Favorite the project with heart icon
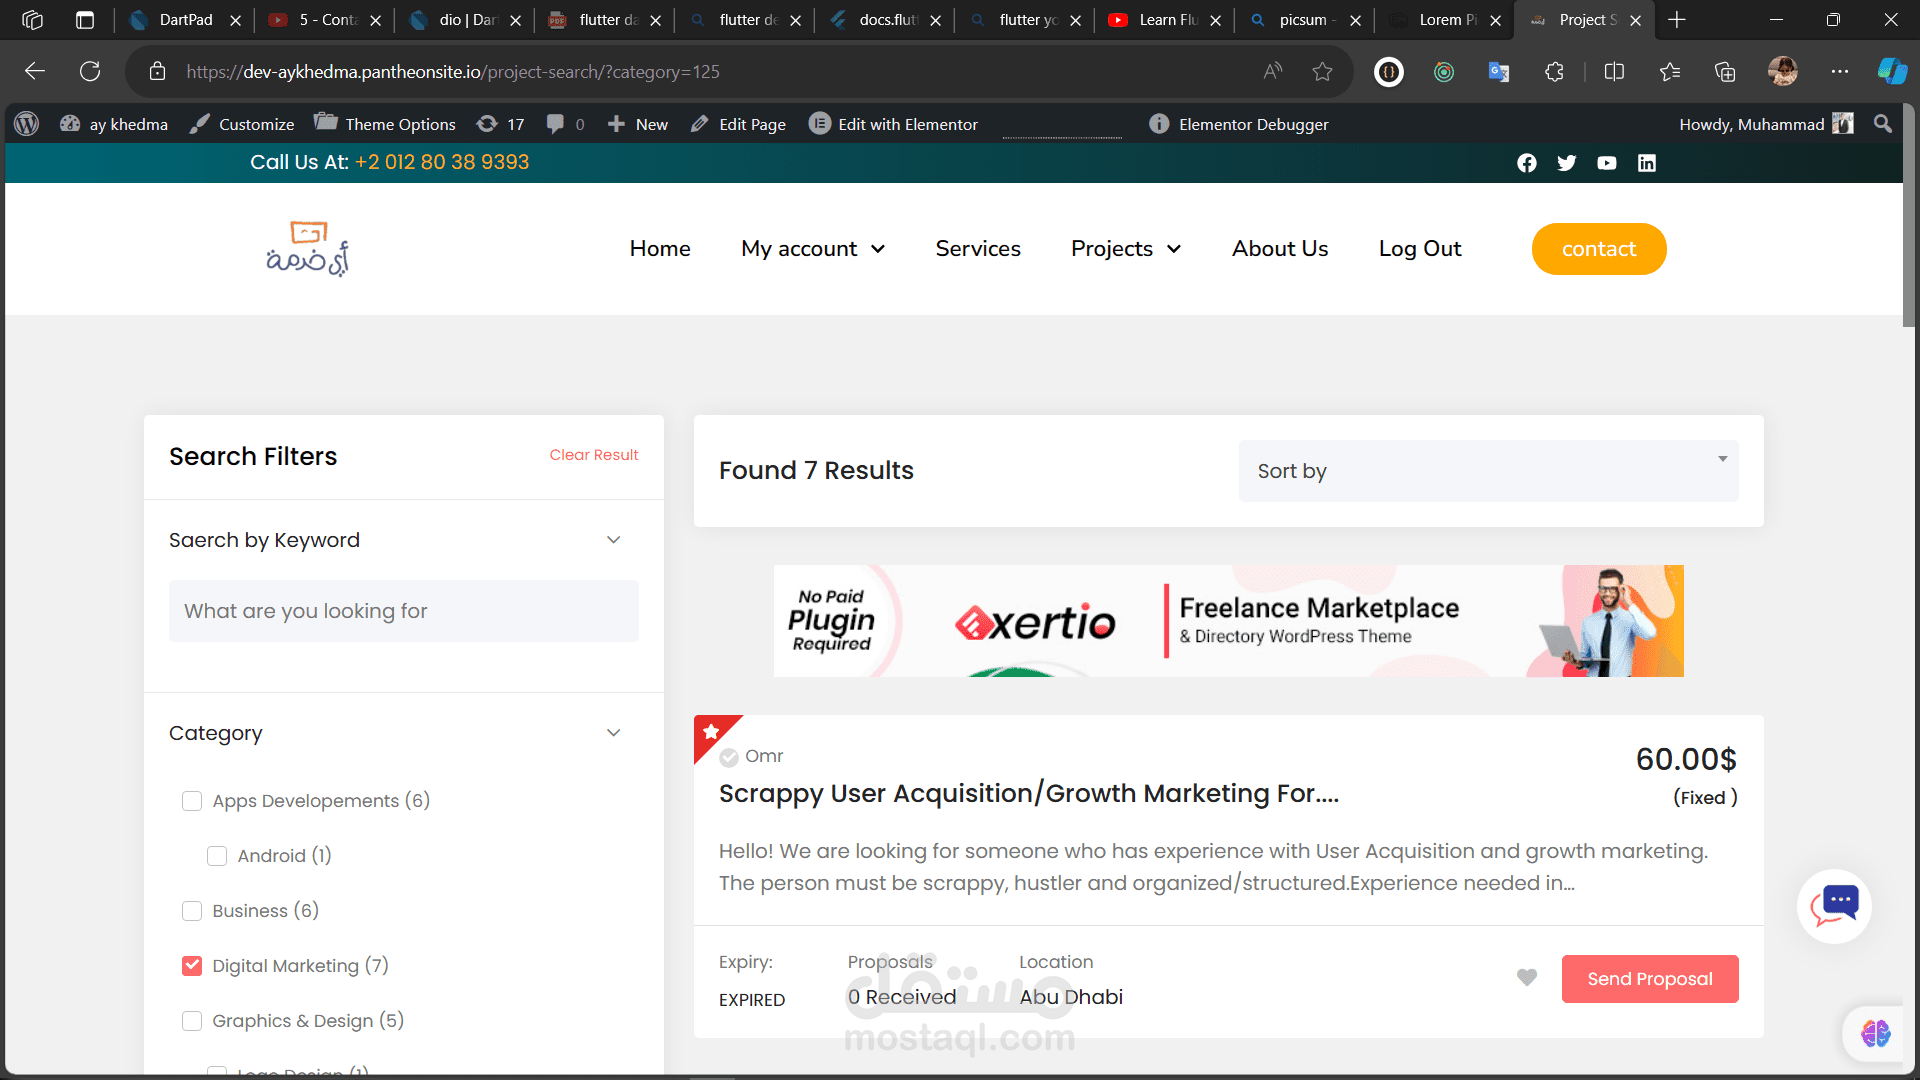This screenshot has width=1920, height=1080. tap(1526, 978)
